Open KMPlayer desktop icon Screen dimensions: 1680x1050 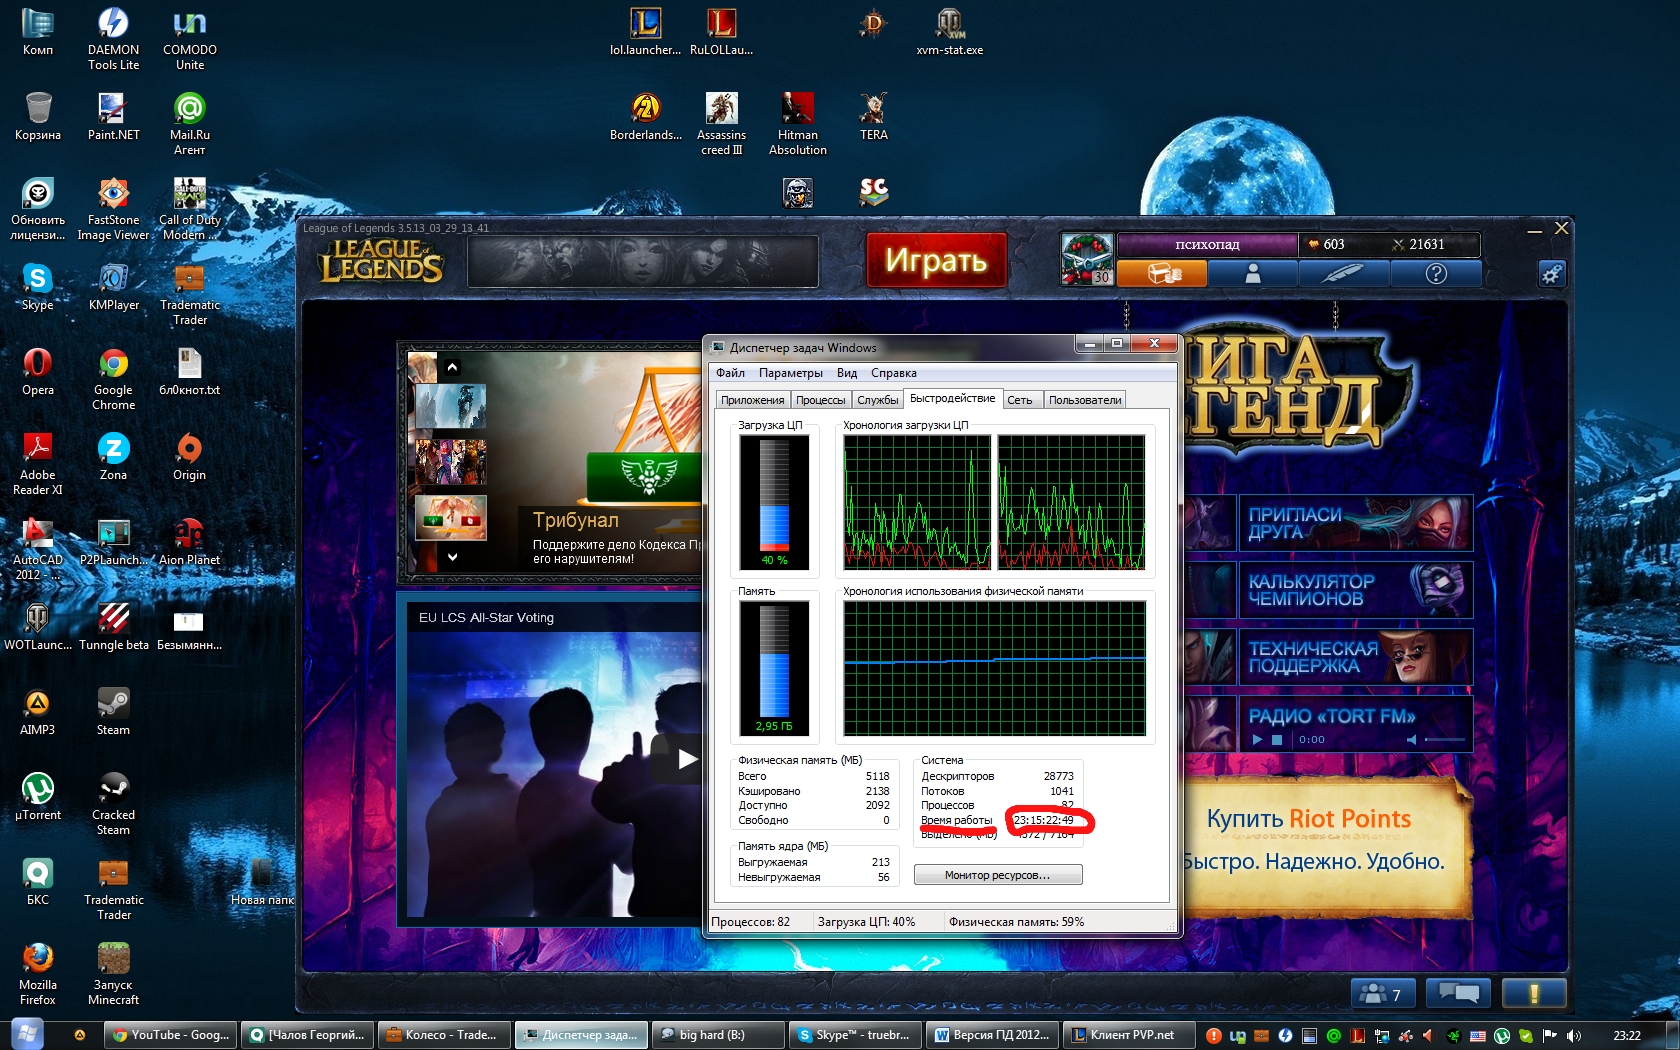click(113, 286)
